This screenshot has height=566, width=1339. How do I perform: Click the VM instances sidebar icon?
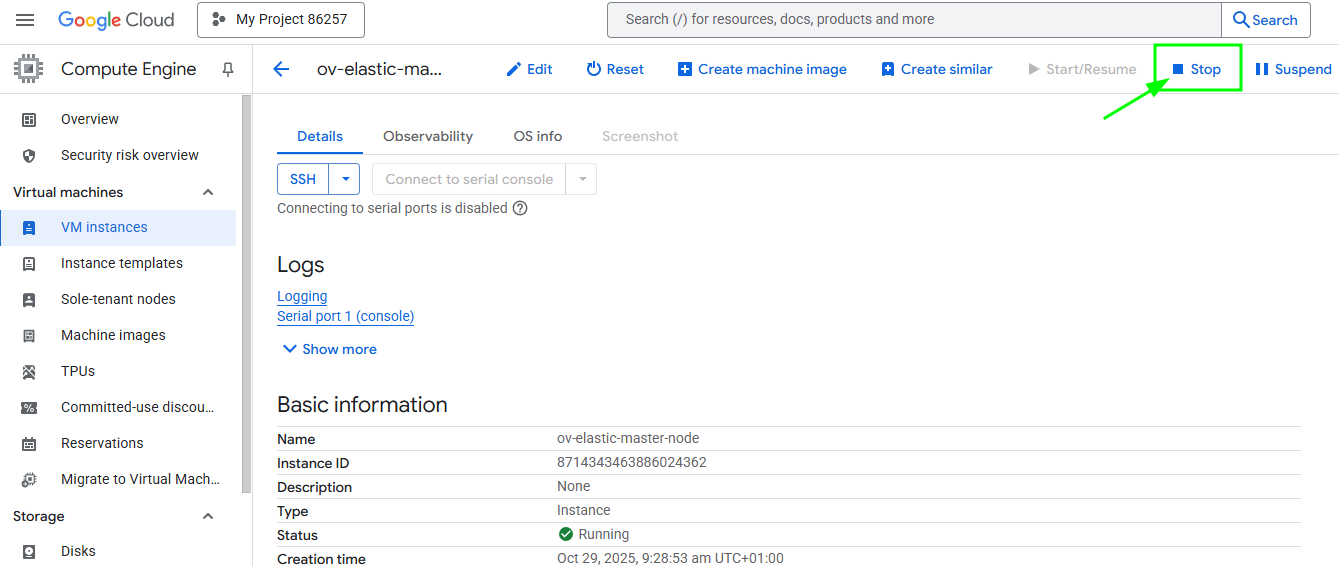(29, 227)
